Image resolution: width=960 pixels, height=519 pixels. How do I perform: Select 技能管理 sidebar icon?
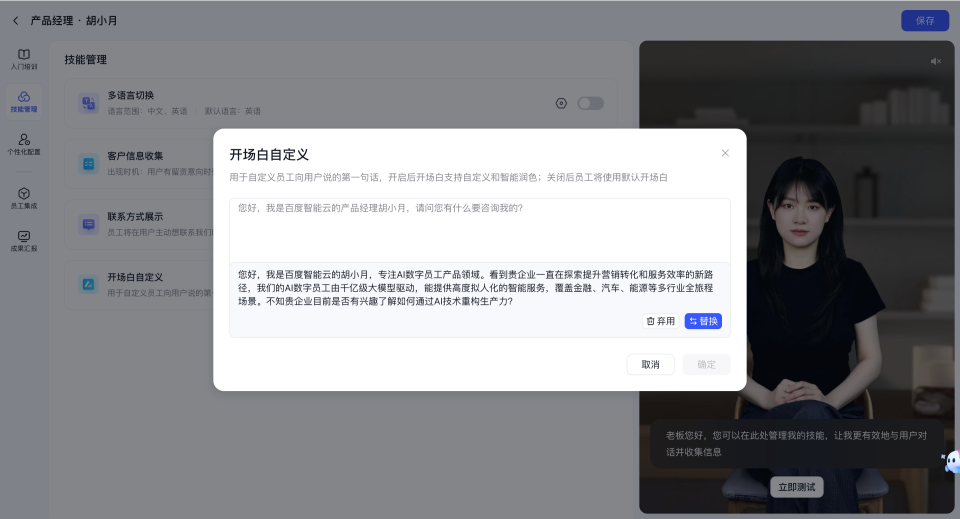pos(24,101)
